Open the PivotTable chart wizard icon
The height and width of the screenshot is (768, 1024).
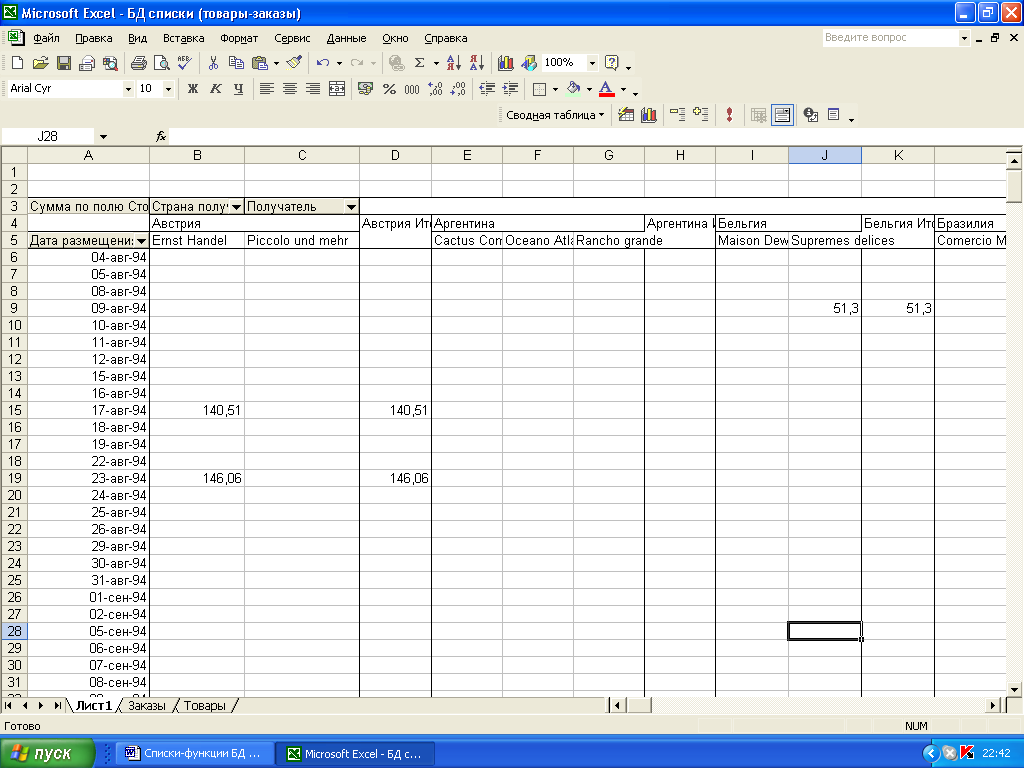(x=648, y=115)
